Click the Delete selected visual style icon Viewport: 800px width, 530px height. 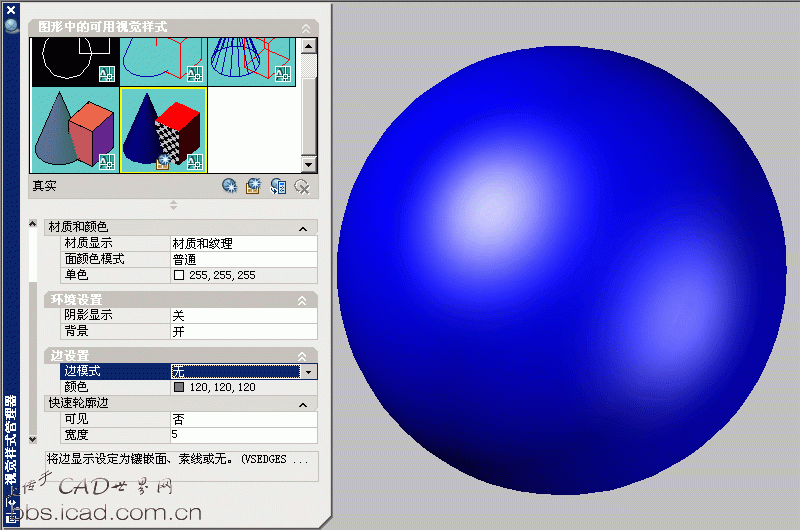(302, 186)
